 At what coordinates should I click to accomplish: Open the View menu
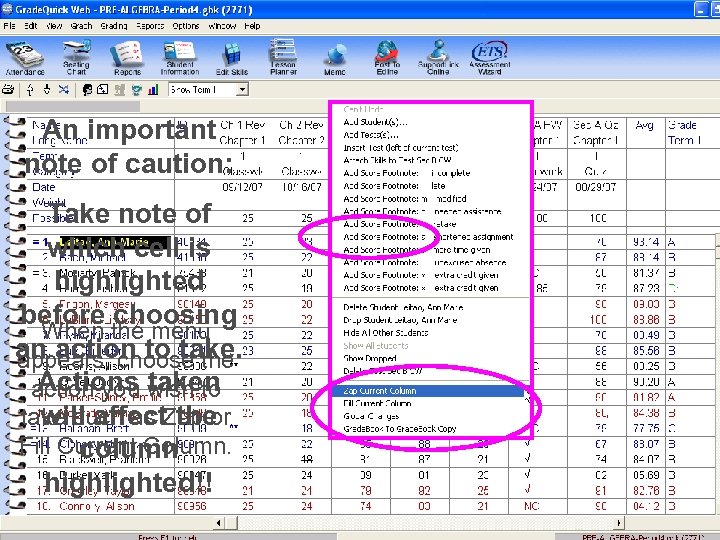[x=54, y=26]
